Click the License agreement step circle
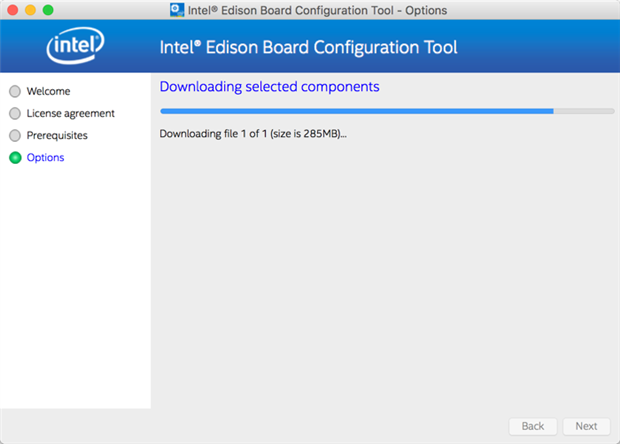The height and width of the screenshot is (444, 620). (x=15, y=113)
